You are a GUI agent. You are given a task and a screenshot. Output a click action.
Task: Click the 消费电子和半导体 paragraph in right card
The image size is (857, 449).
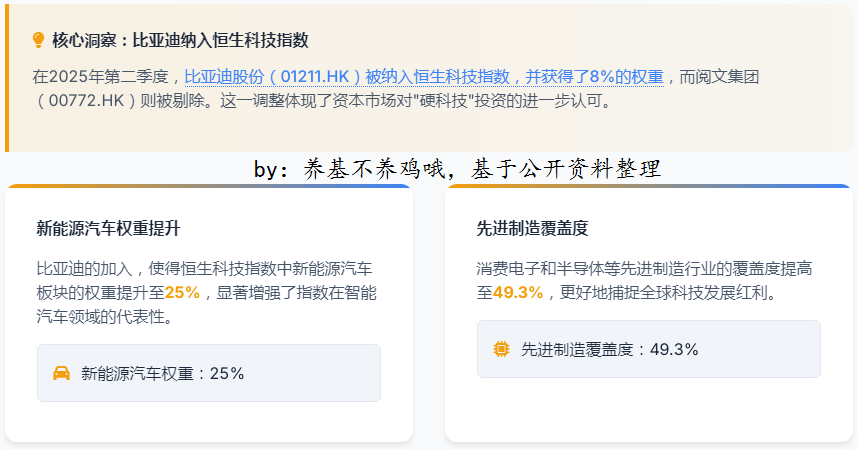[x=644, y=281]
